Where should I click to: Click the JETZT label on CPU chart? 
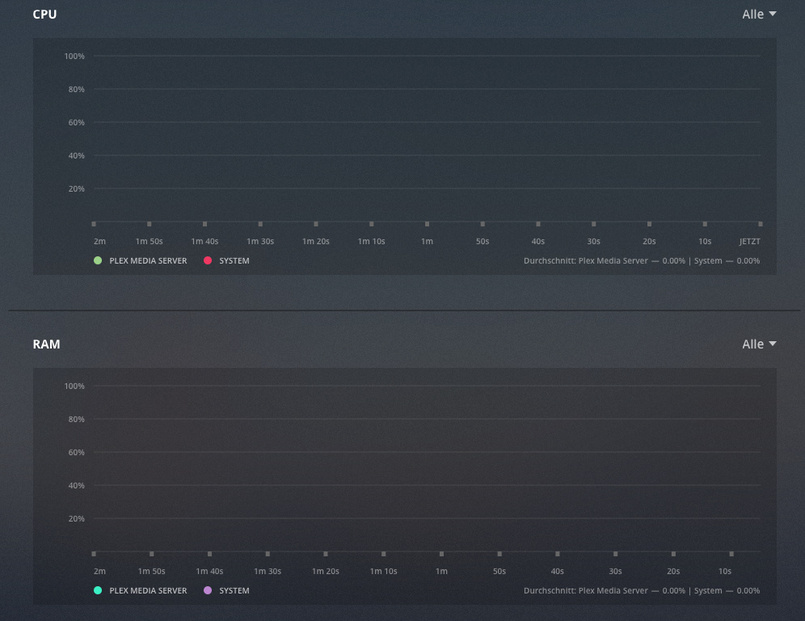pyautogui.click(x=750, y=241)
